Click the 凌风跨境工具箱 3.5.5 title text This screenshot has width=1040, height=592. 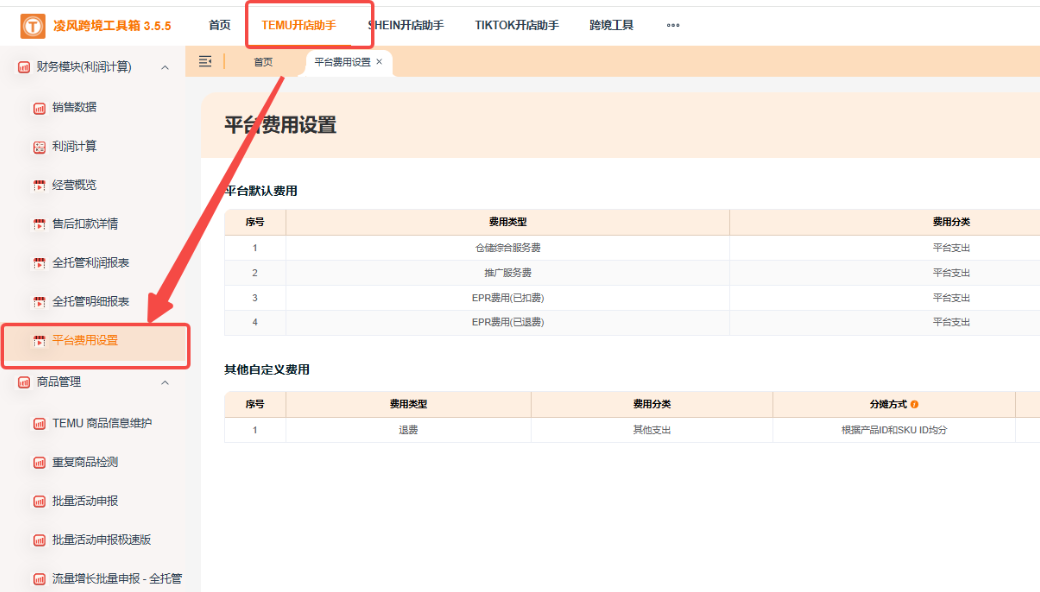(112, 26)
